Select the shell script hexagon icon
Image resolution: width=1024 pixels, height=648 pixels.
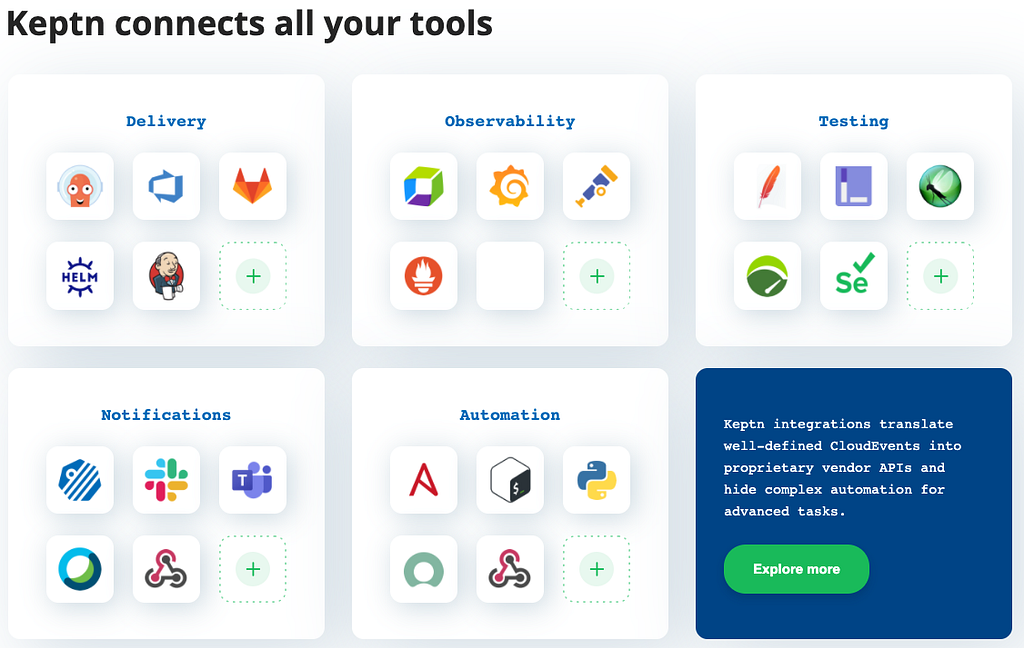[509, 479]
